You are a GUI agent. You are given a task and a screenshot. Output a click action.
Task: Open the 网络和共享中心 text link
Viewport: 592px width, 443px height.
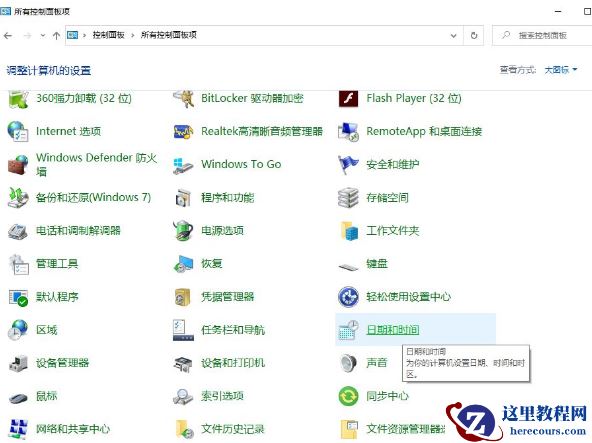(x=73, y=429)
